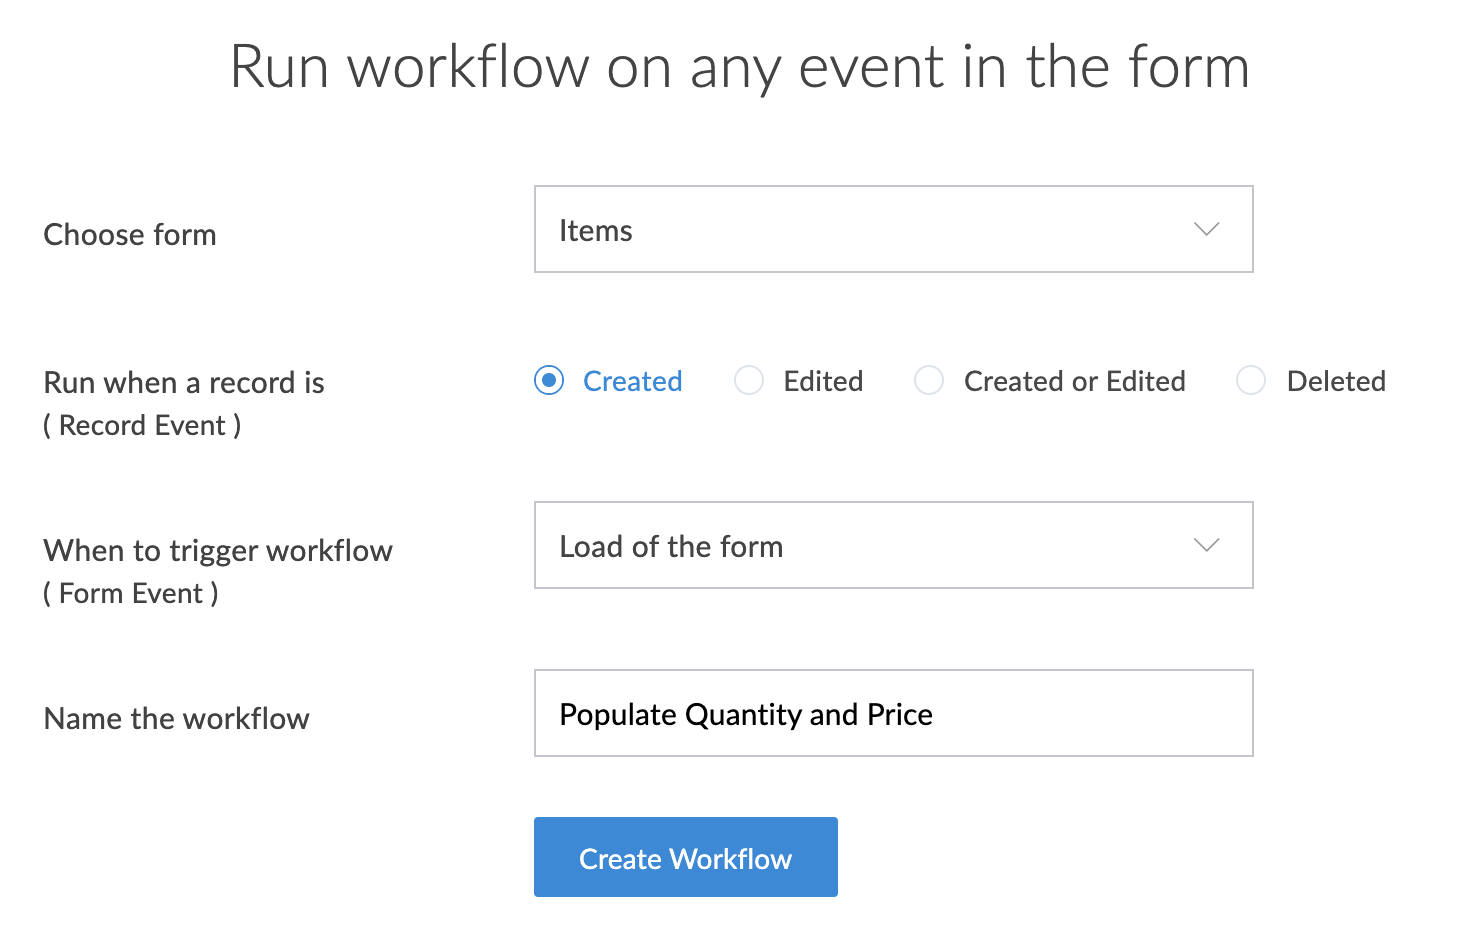The height and width of the screenshot is (936, 1466).
Task: Click the 'When to trigger workflow' label
Action: pyautogui.click(x=218, y=551)
